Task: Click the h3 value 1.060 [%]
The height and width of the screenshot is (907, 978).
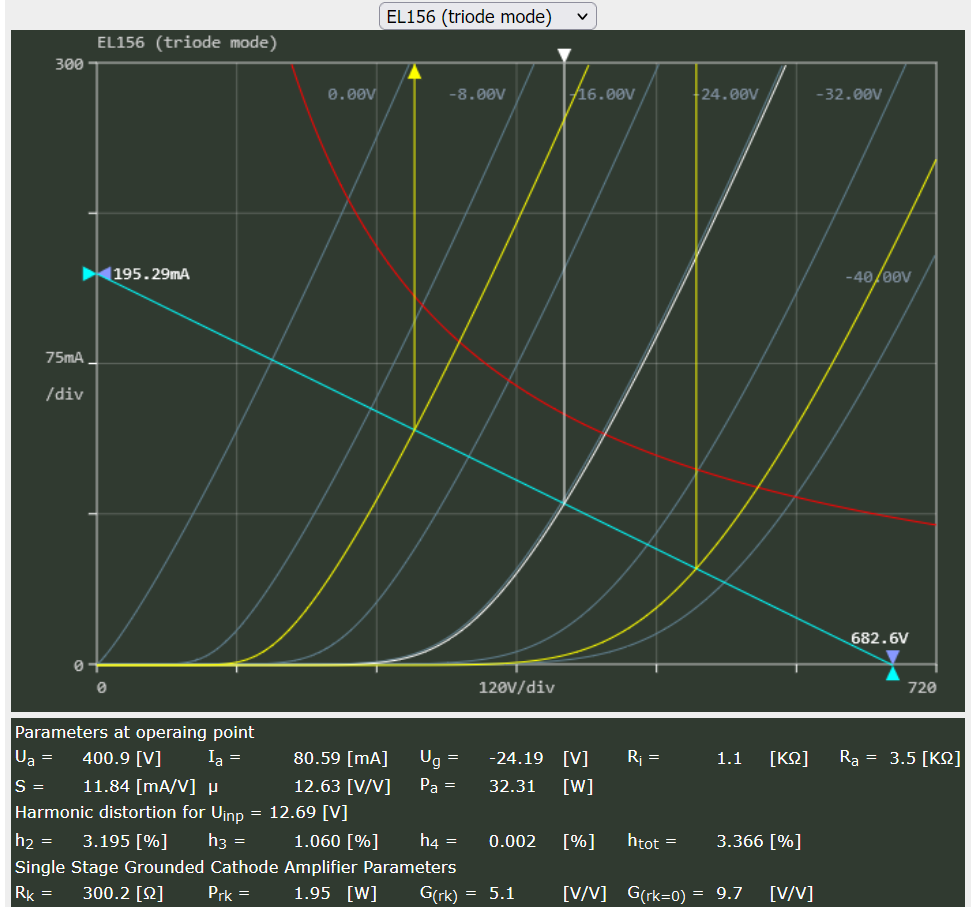Action: click(x=336, y=841)
